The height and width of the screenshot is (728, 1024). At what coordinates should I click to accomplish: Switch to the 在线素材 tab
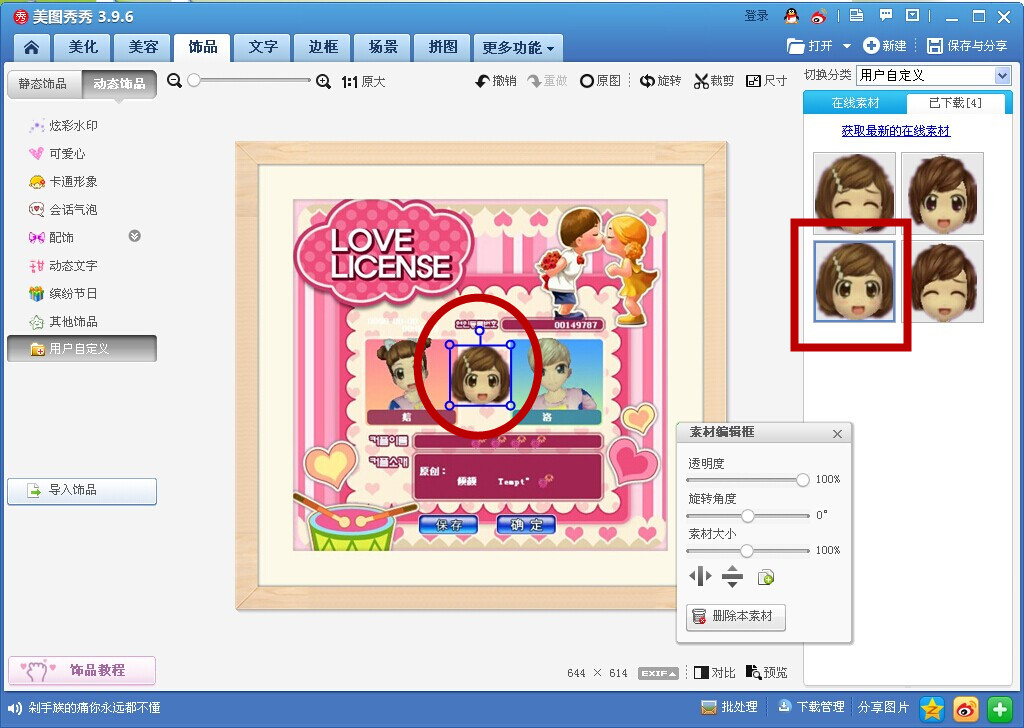855,103
